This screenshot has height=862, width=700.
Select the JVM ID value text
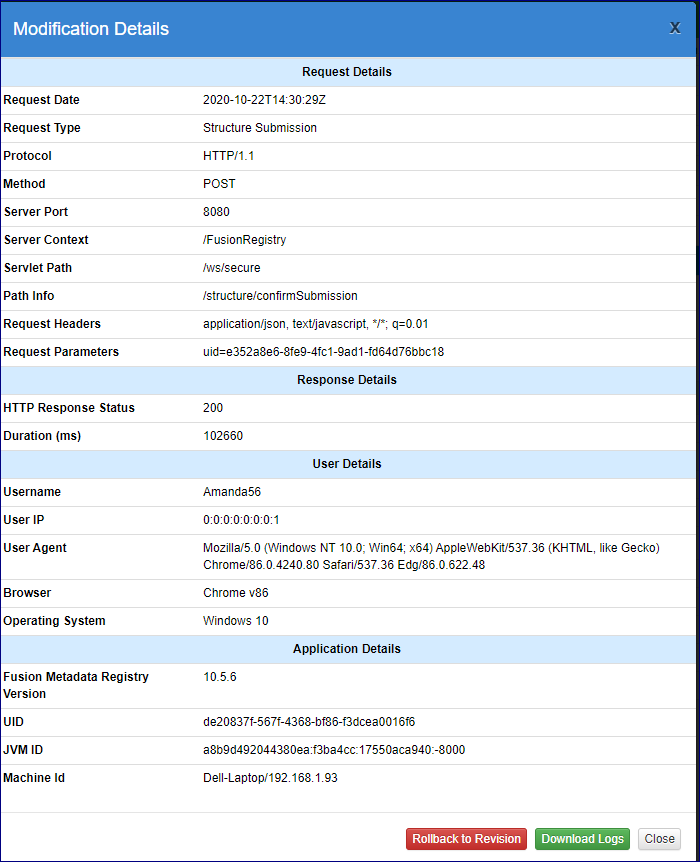click(334, 750)
